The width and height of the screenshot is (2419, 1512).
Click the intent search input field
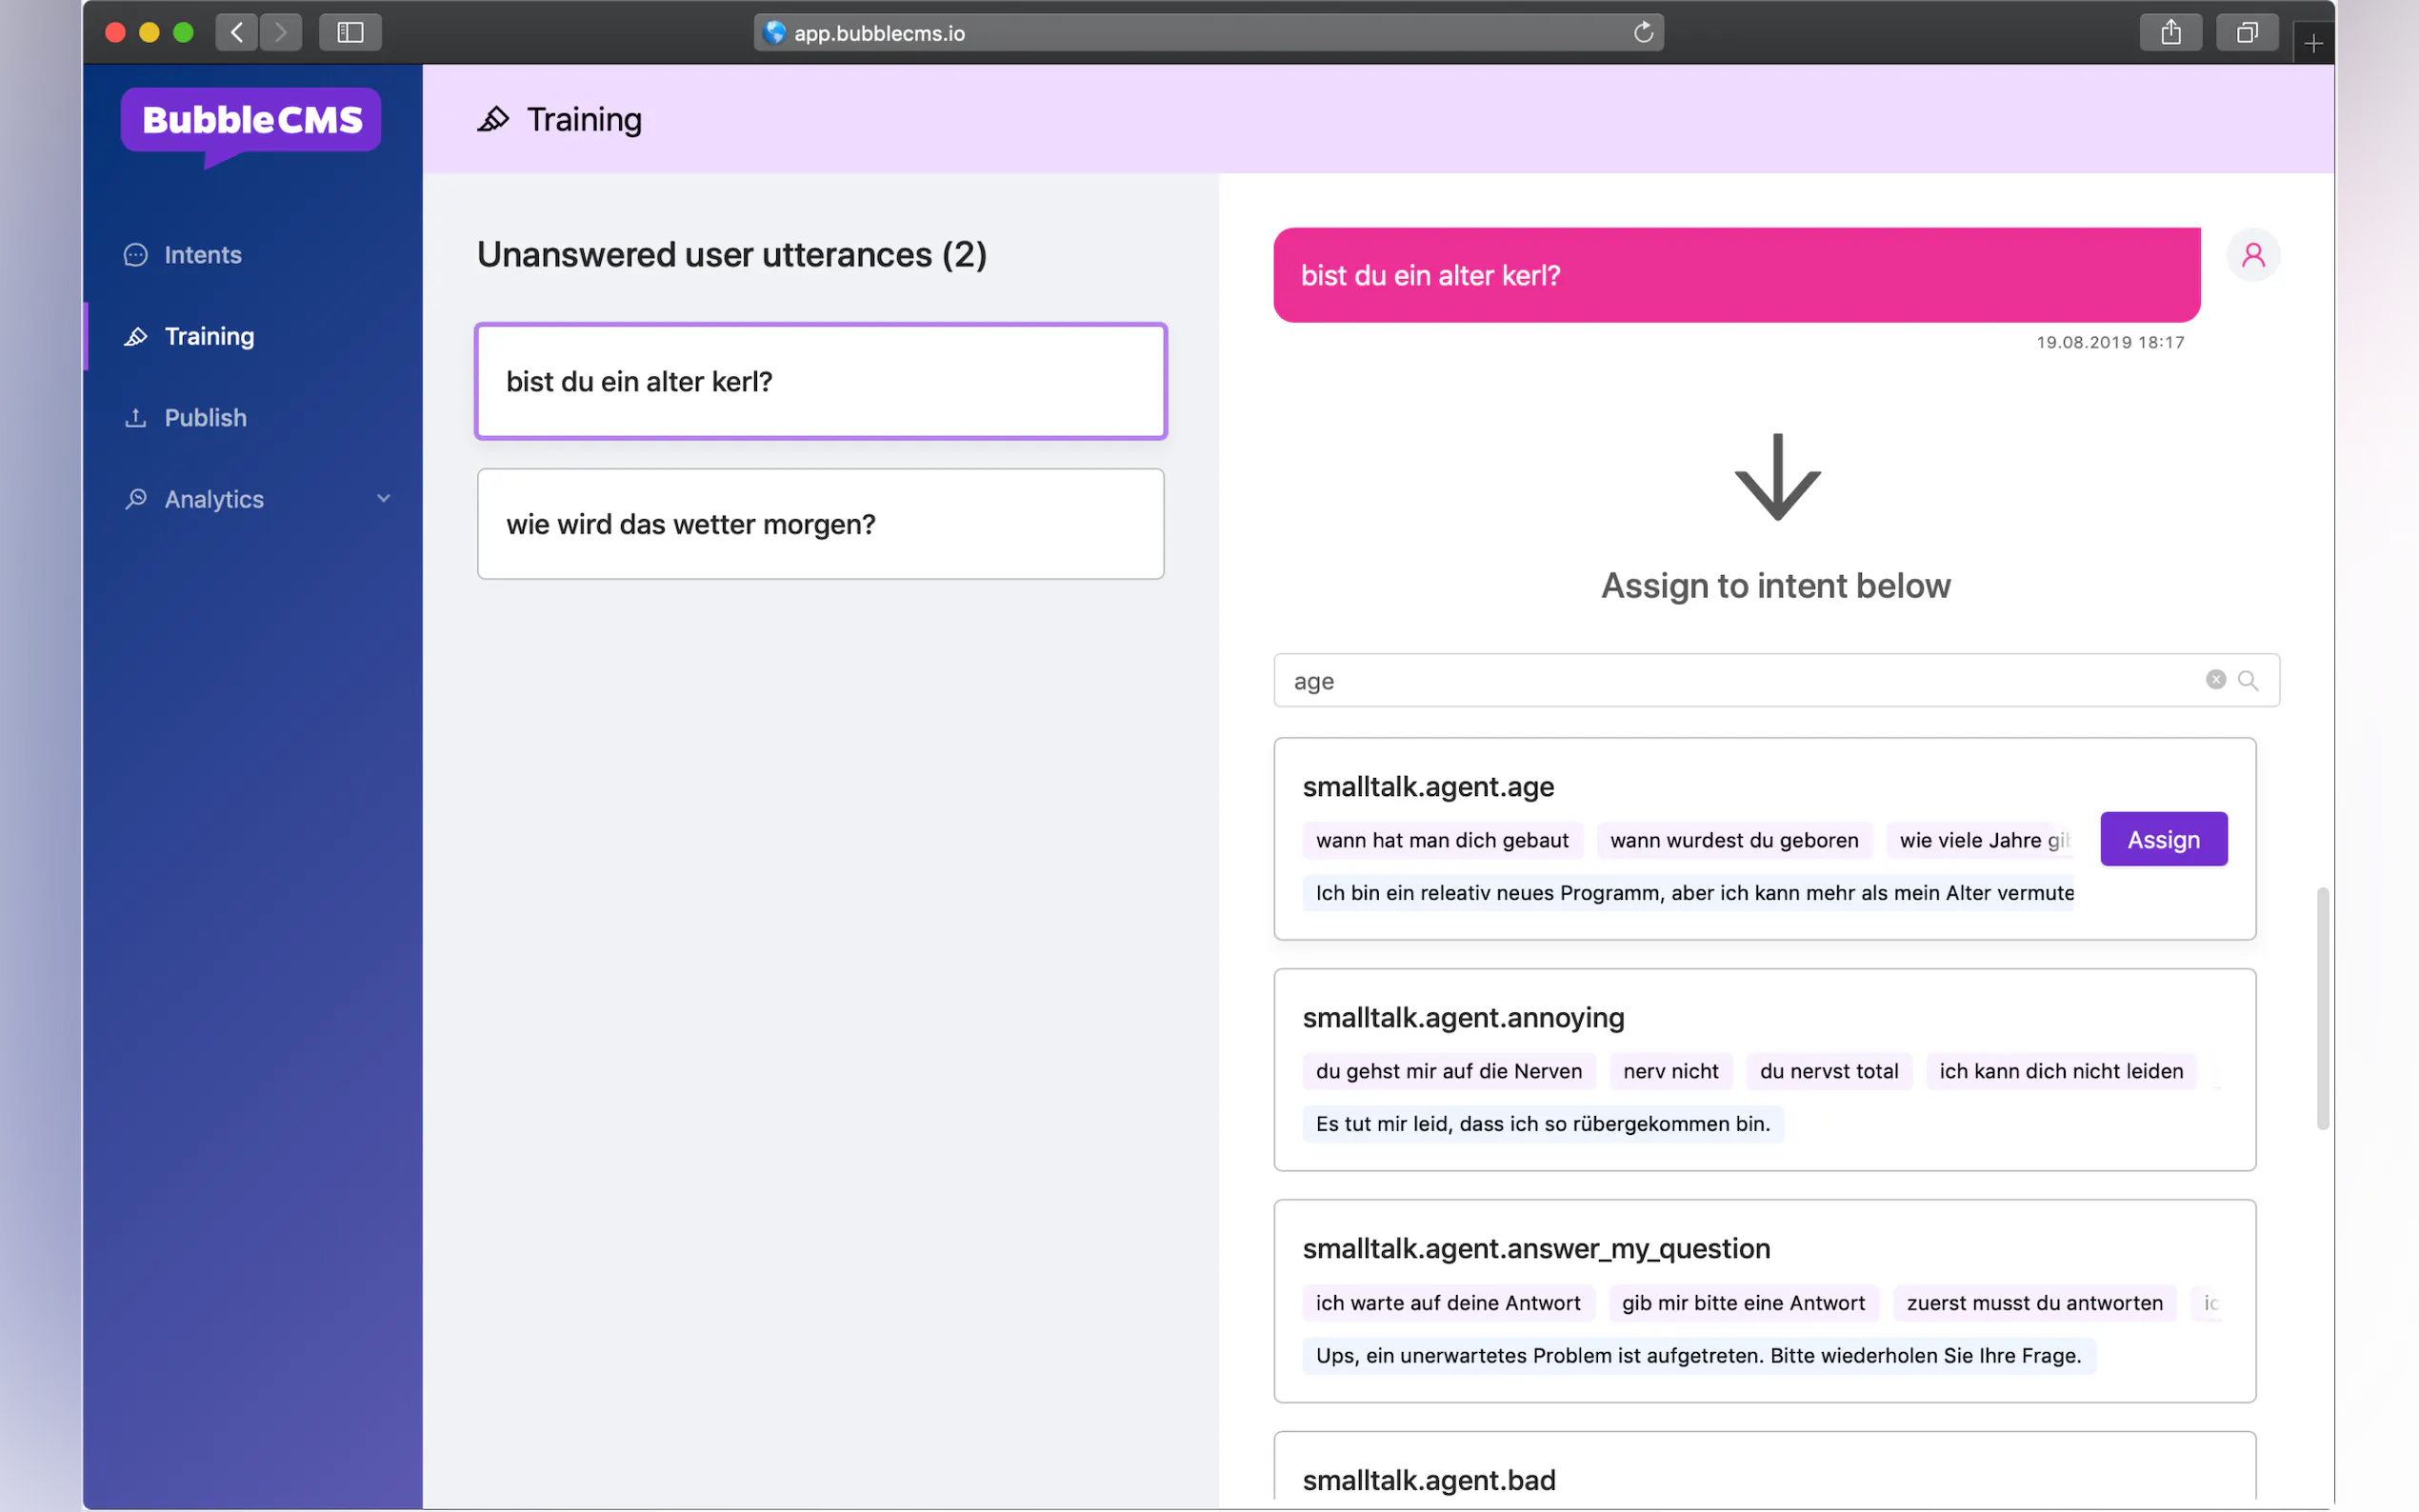(x=1740, y=681)
